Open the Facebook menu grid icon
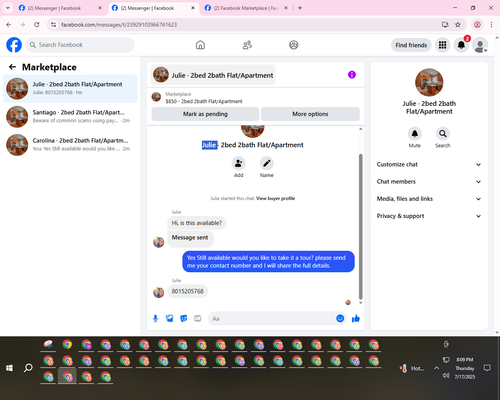Viewport: 500px width, 400px height. tap(442, 45)
